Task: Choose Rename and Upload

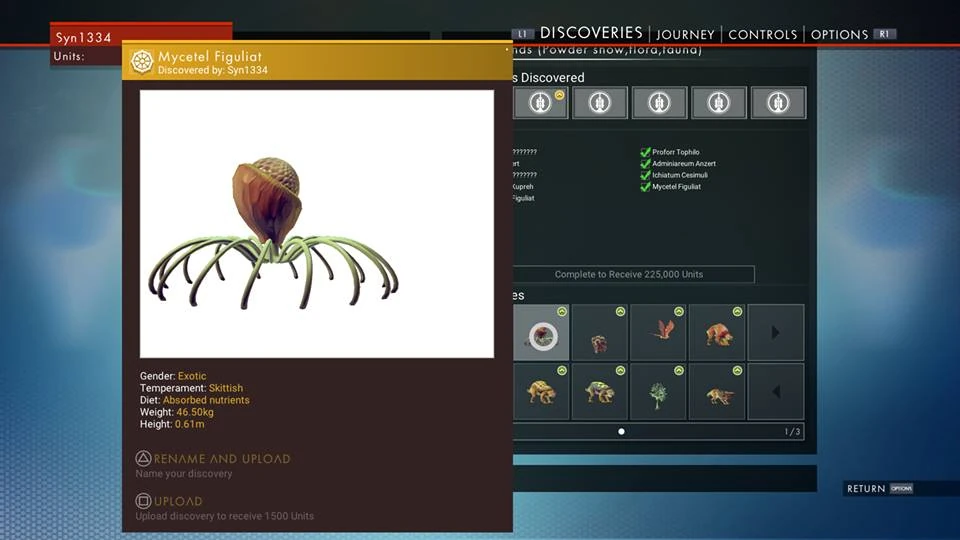Action: (222, 459)
